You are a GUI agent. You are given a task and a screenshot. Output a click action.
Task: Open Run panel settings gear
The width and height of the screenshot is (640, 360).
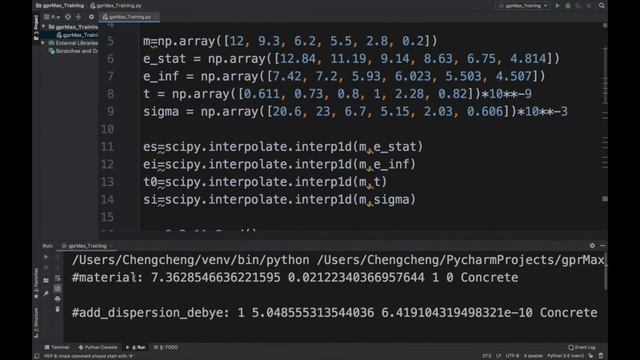coord(592,245)
